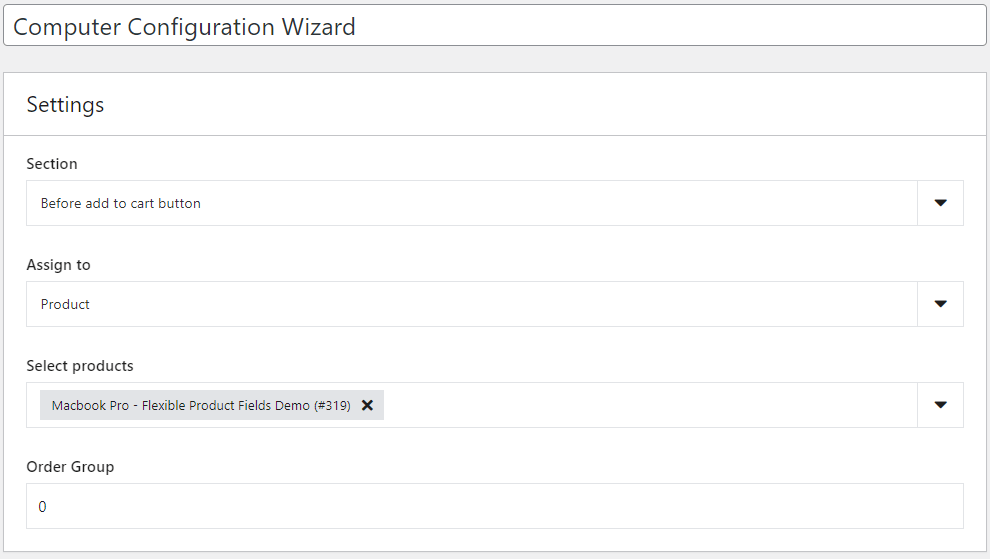Click the #319 ID in product tag

click(332, 406)
